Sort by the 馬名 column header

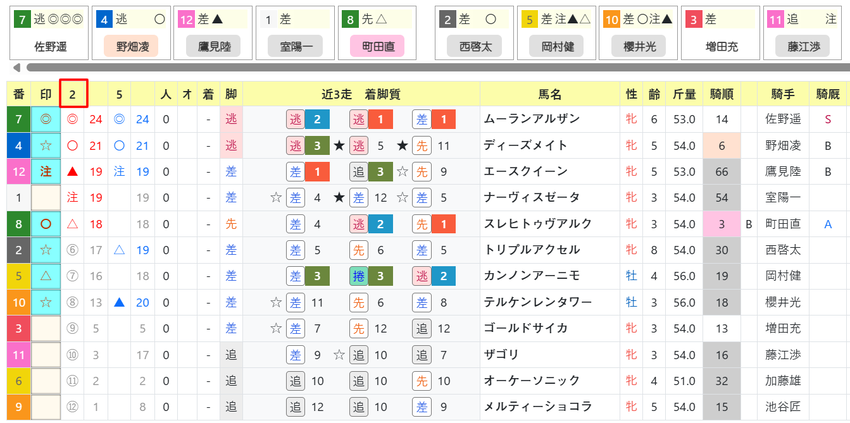coord(550,94)
